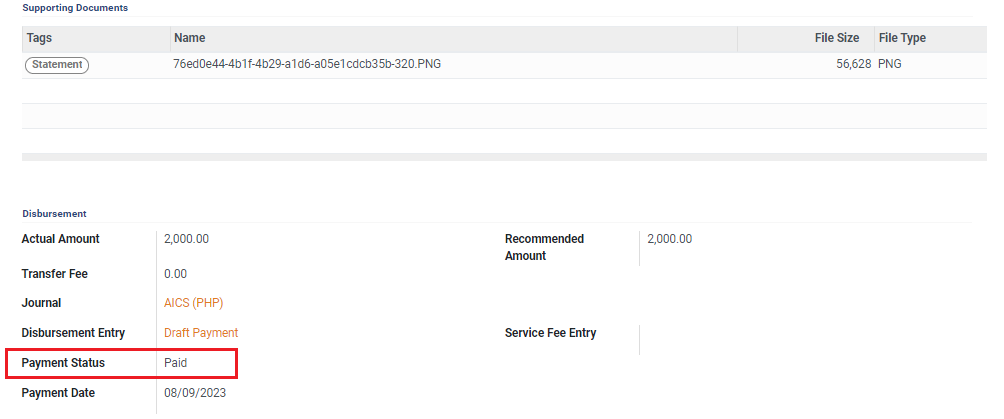Image resolution: width=1004 pixels, height=419 pixels.
Task: Sort by File Size column header
Action: (x=836, y=38)
